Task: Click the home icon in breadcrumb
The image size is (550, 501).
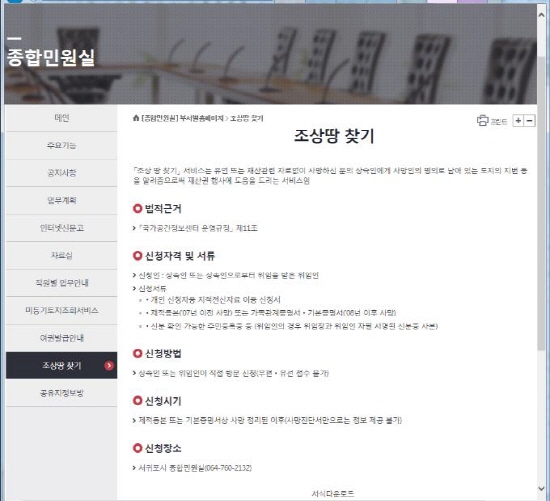Action: (x=136, y=118)
